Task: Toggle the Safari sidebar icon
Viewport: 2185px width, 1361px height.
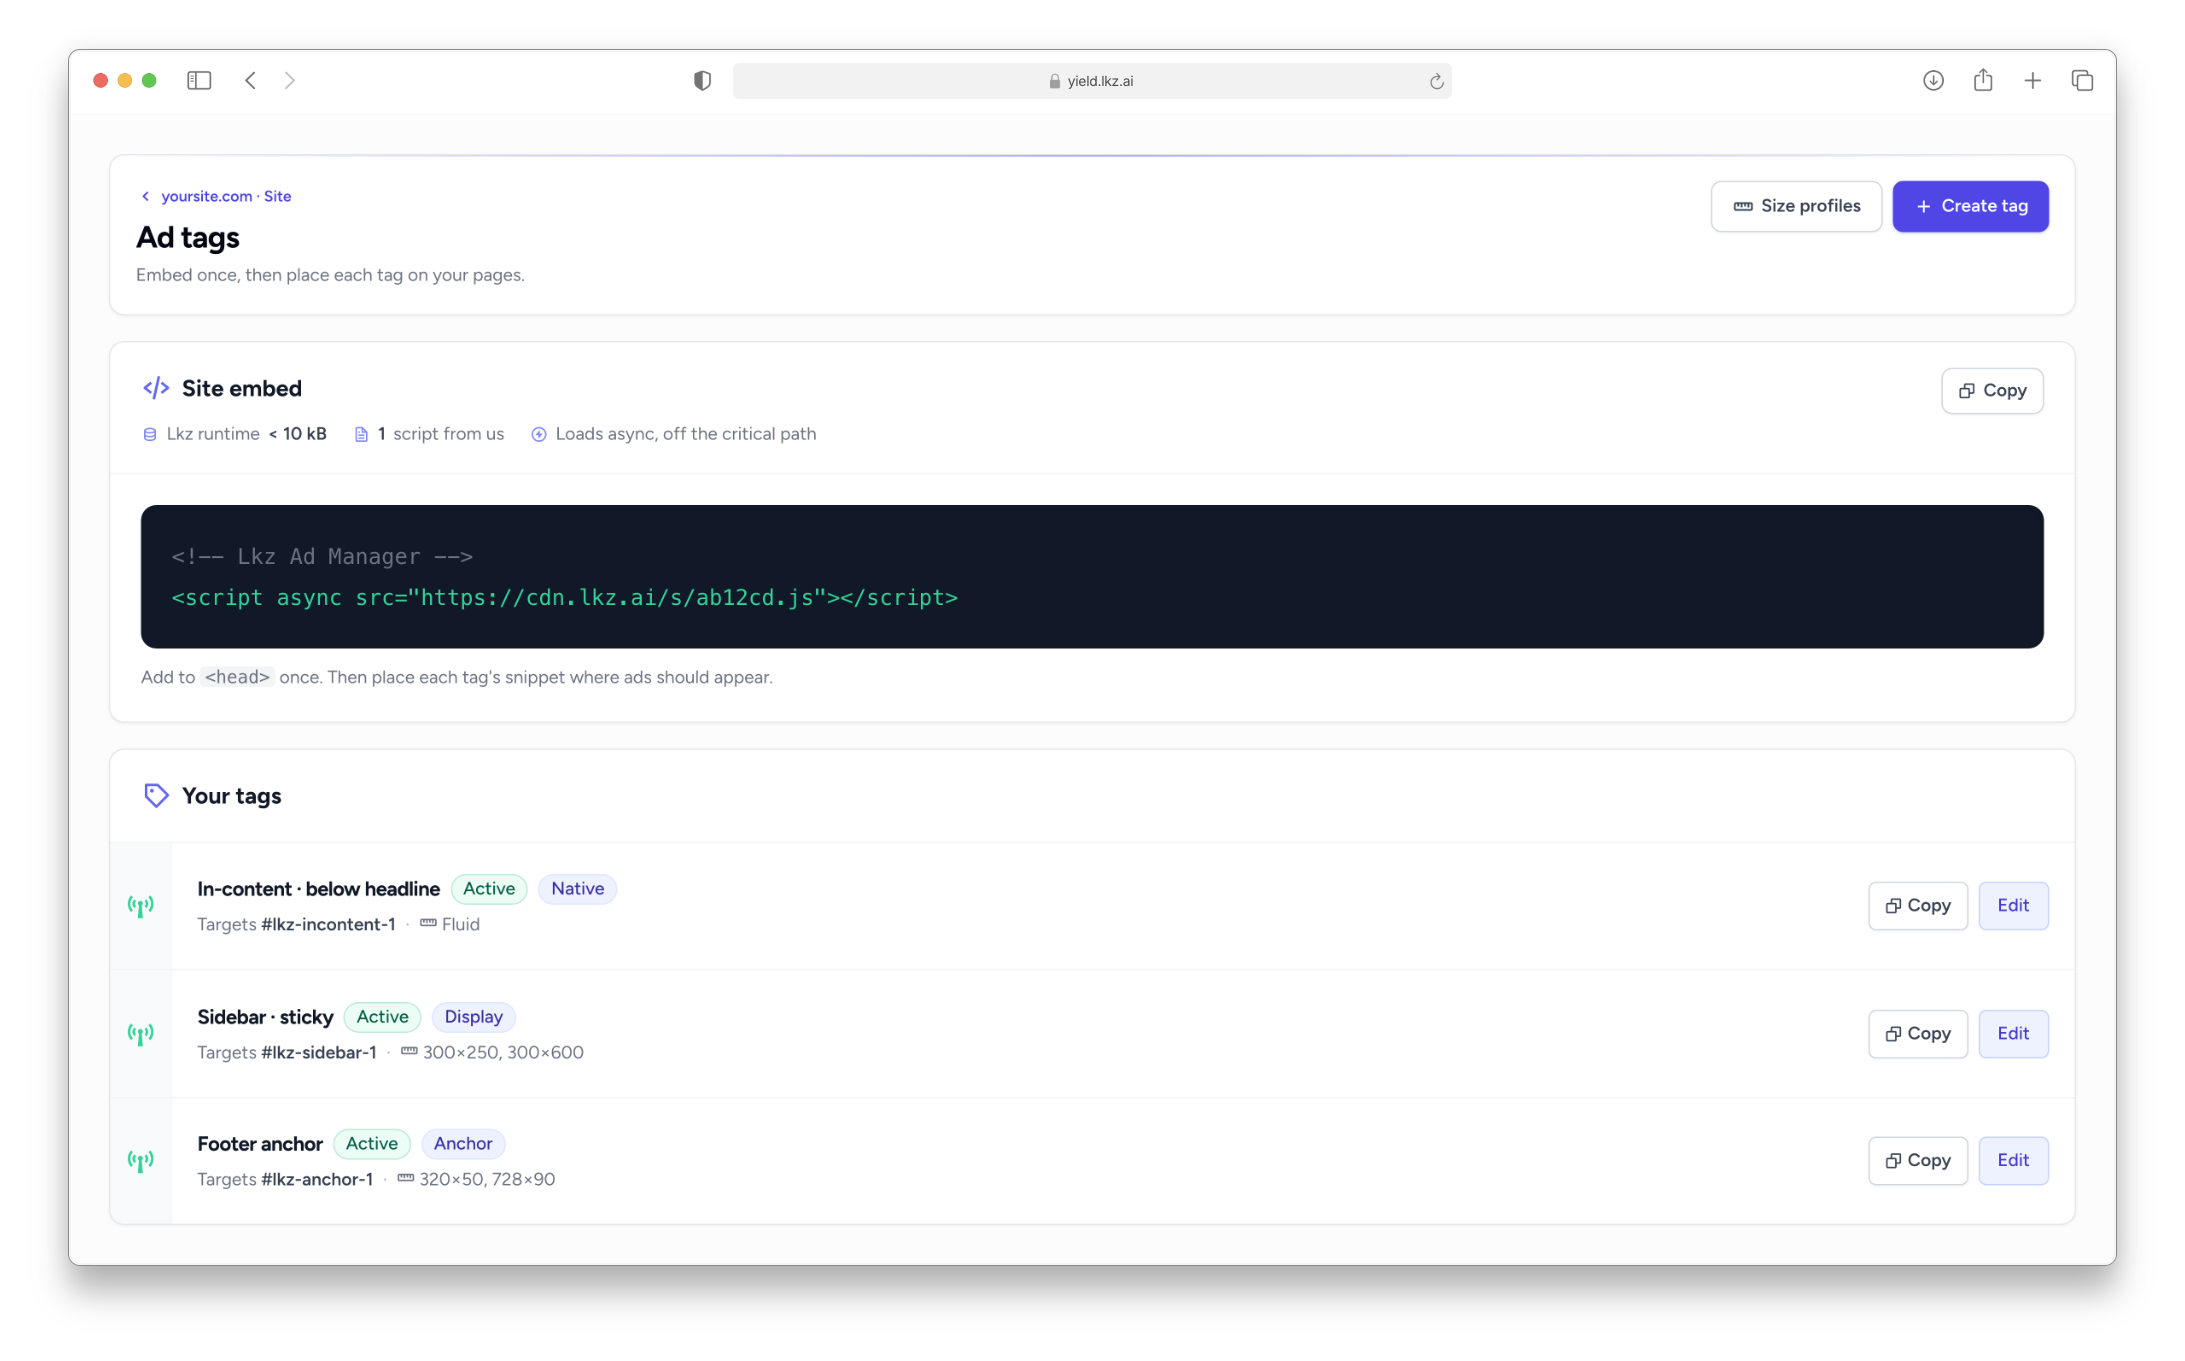Action: (199, 81)
